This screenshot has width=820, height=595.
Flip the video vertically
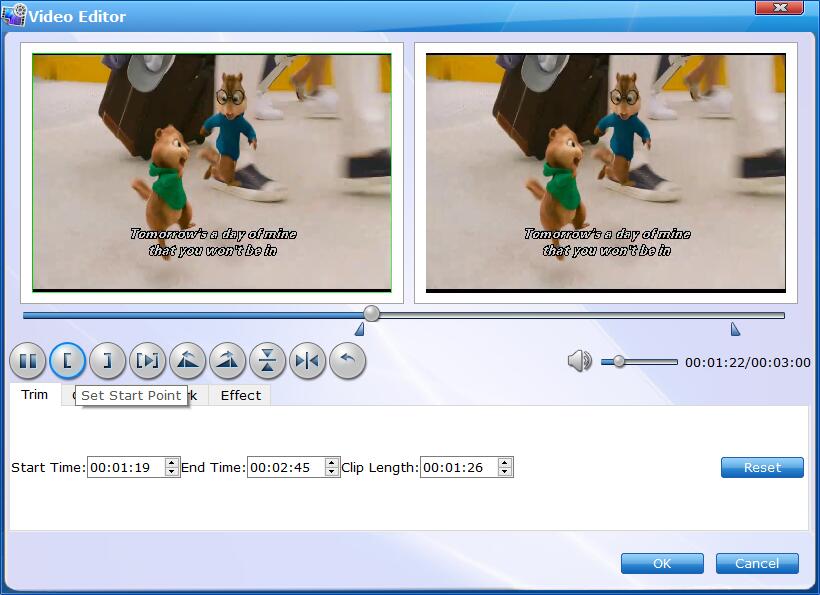(267, 361)
